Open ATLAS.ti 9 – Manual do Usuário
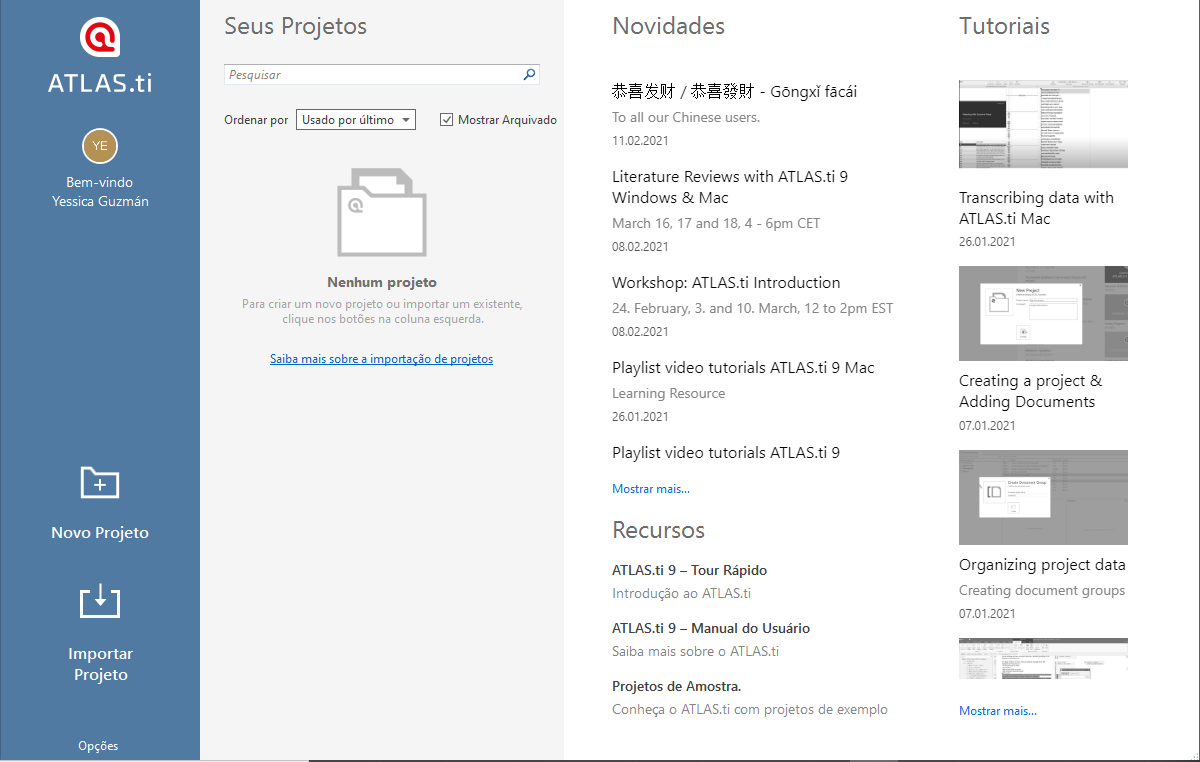 pyautogui.click(x=711, y=629)
